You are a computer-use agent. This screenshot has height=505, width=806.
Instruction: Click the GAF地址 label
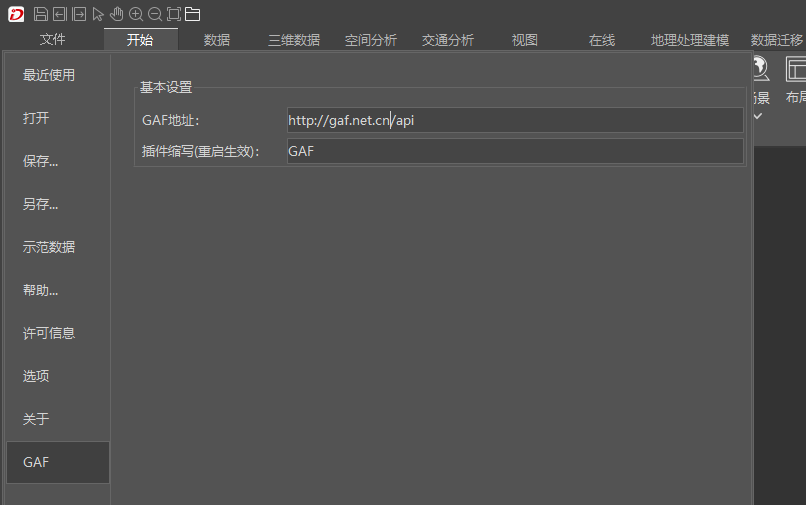(x=171, y=120)
